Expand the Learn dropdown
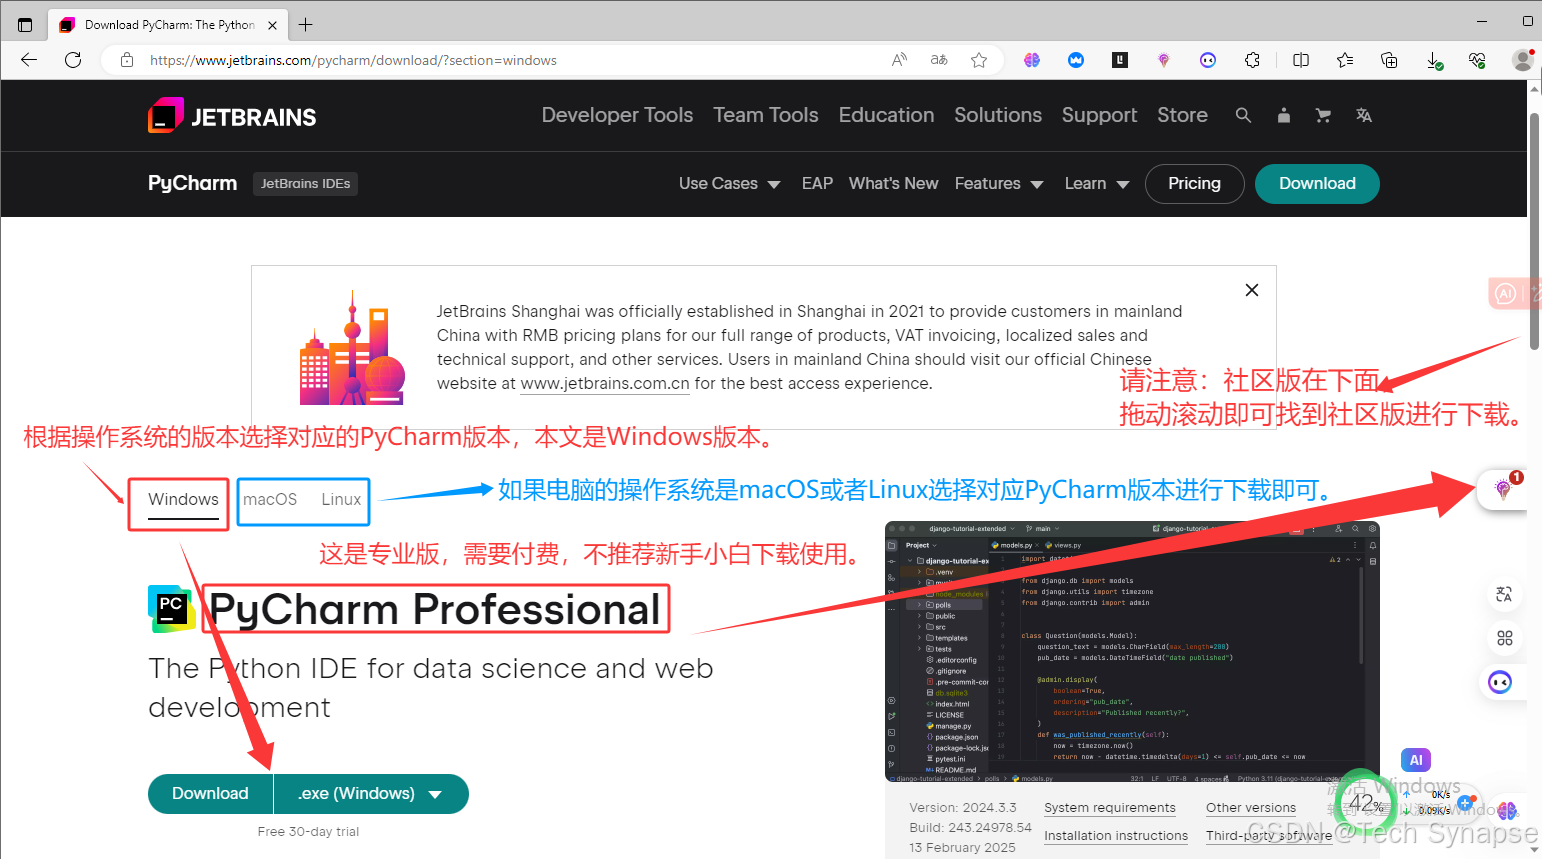Viewport: 1542px width, 859px height. coord(1096,183)
